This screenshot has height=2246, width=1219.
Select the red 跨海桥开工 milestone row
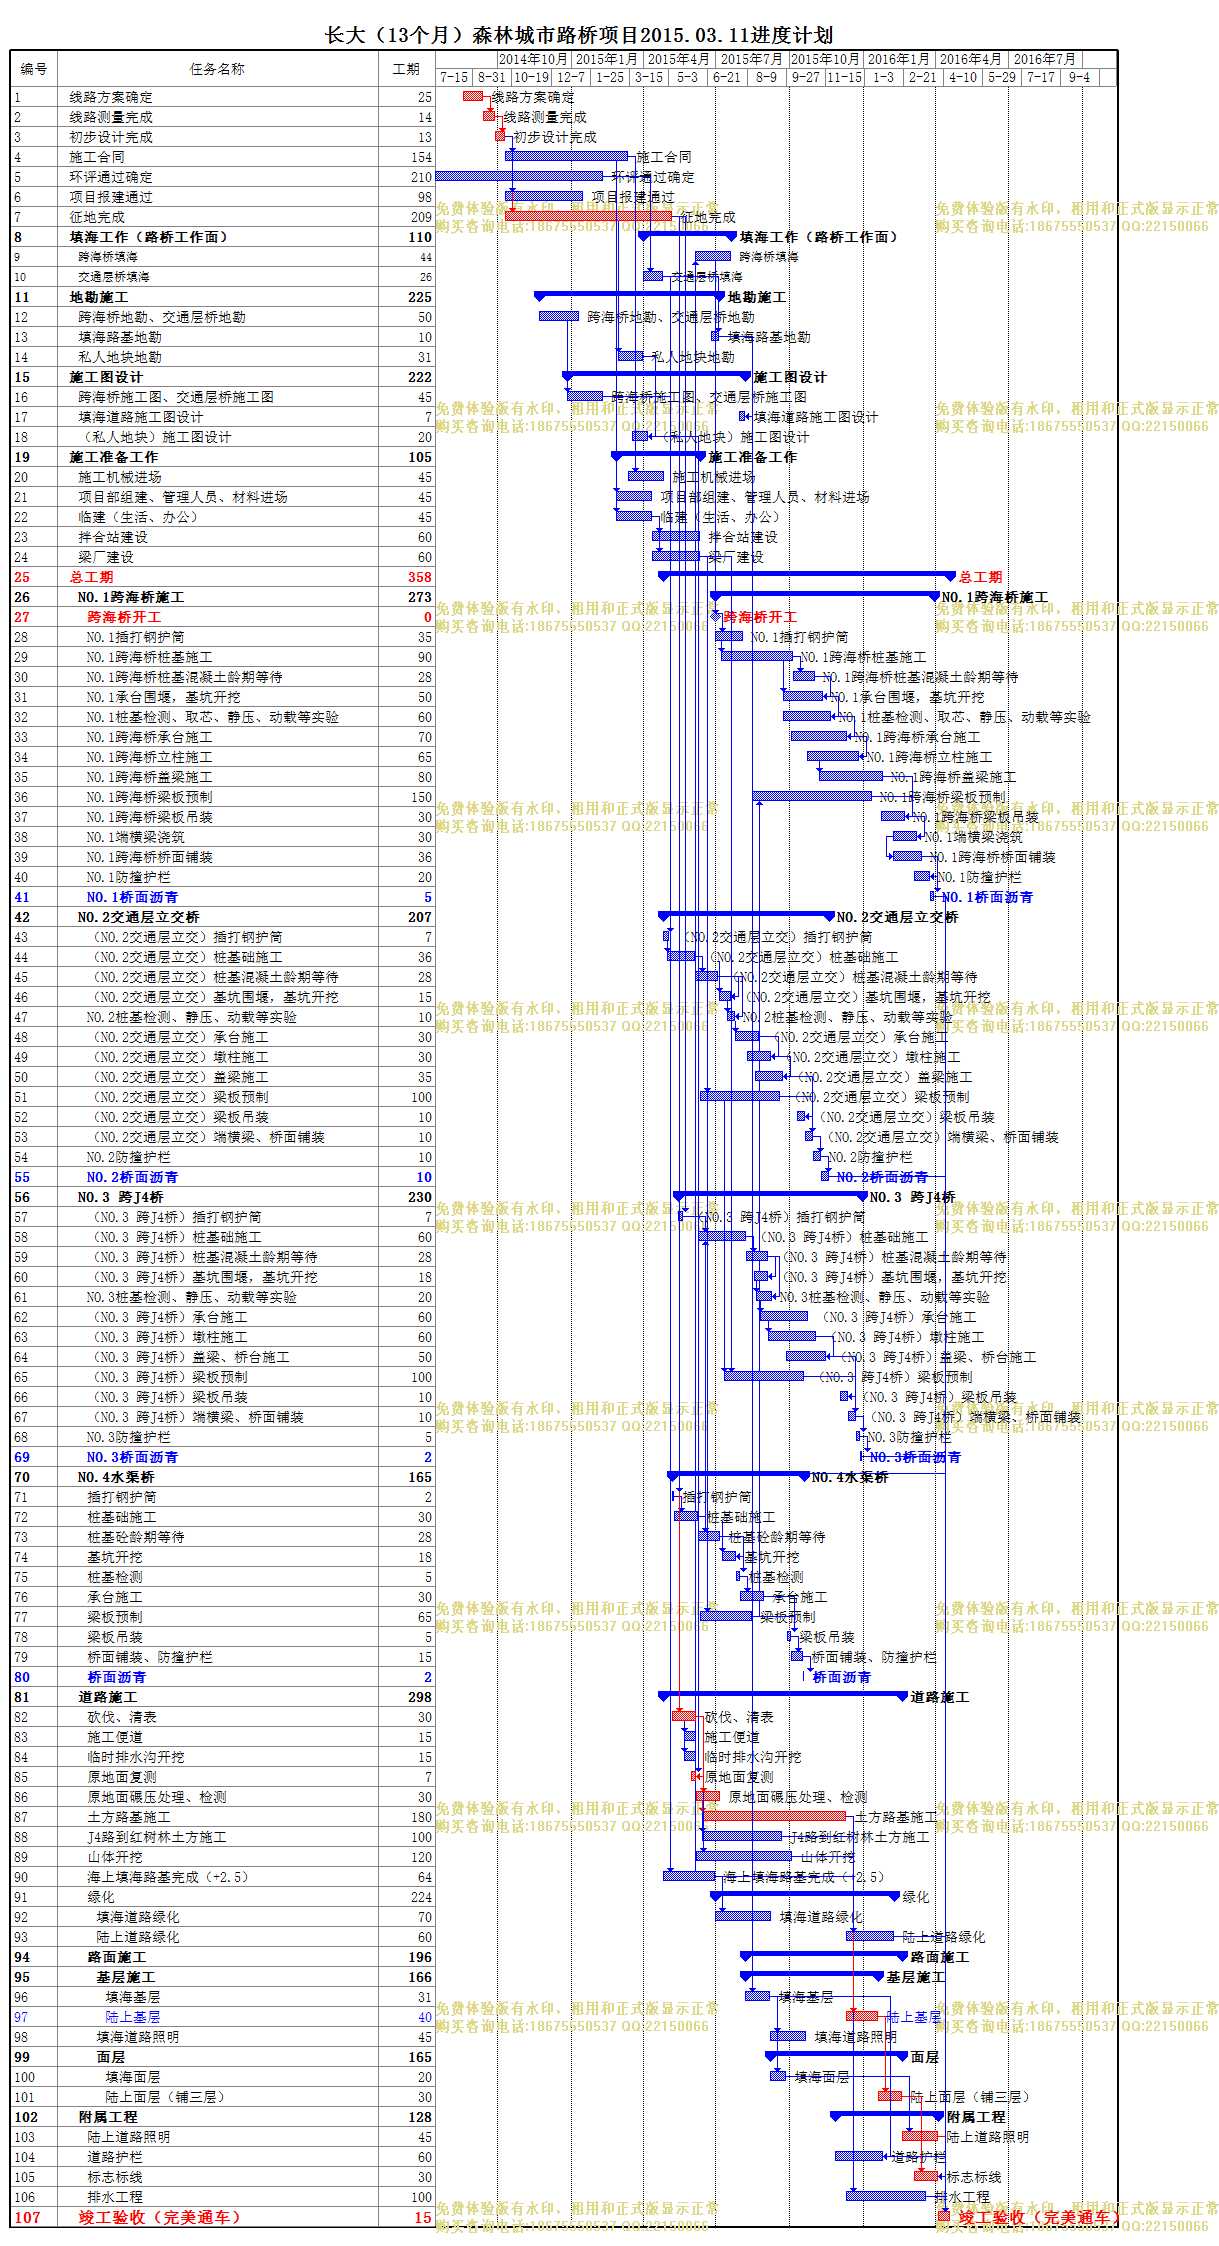point(222,617)
